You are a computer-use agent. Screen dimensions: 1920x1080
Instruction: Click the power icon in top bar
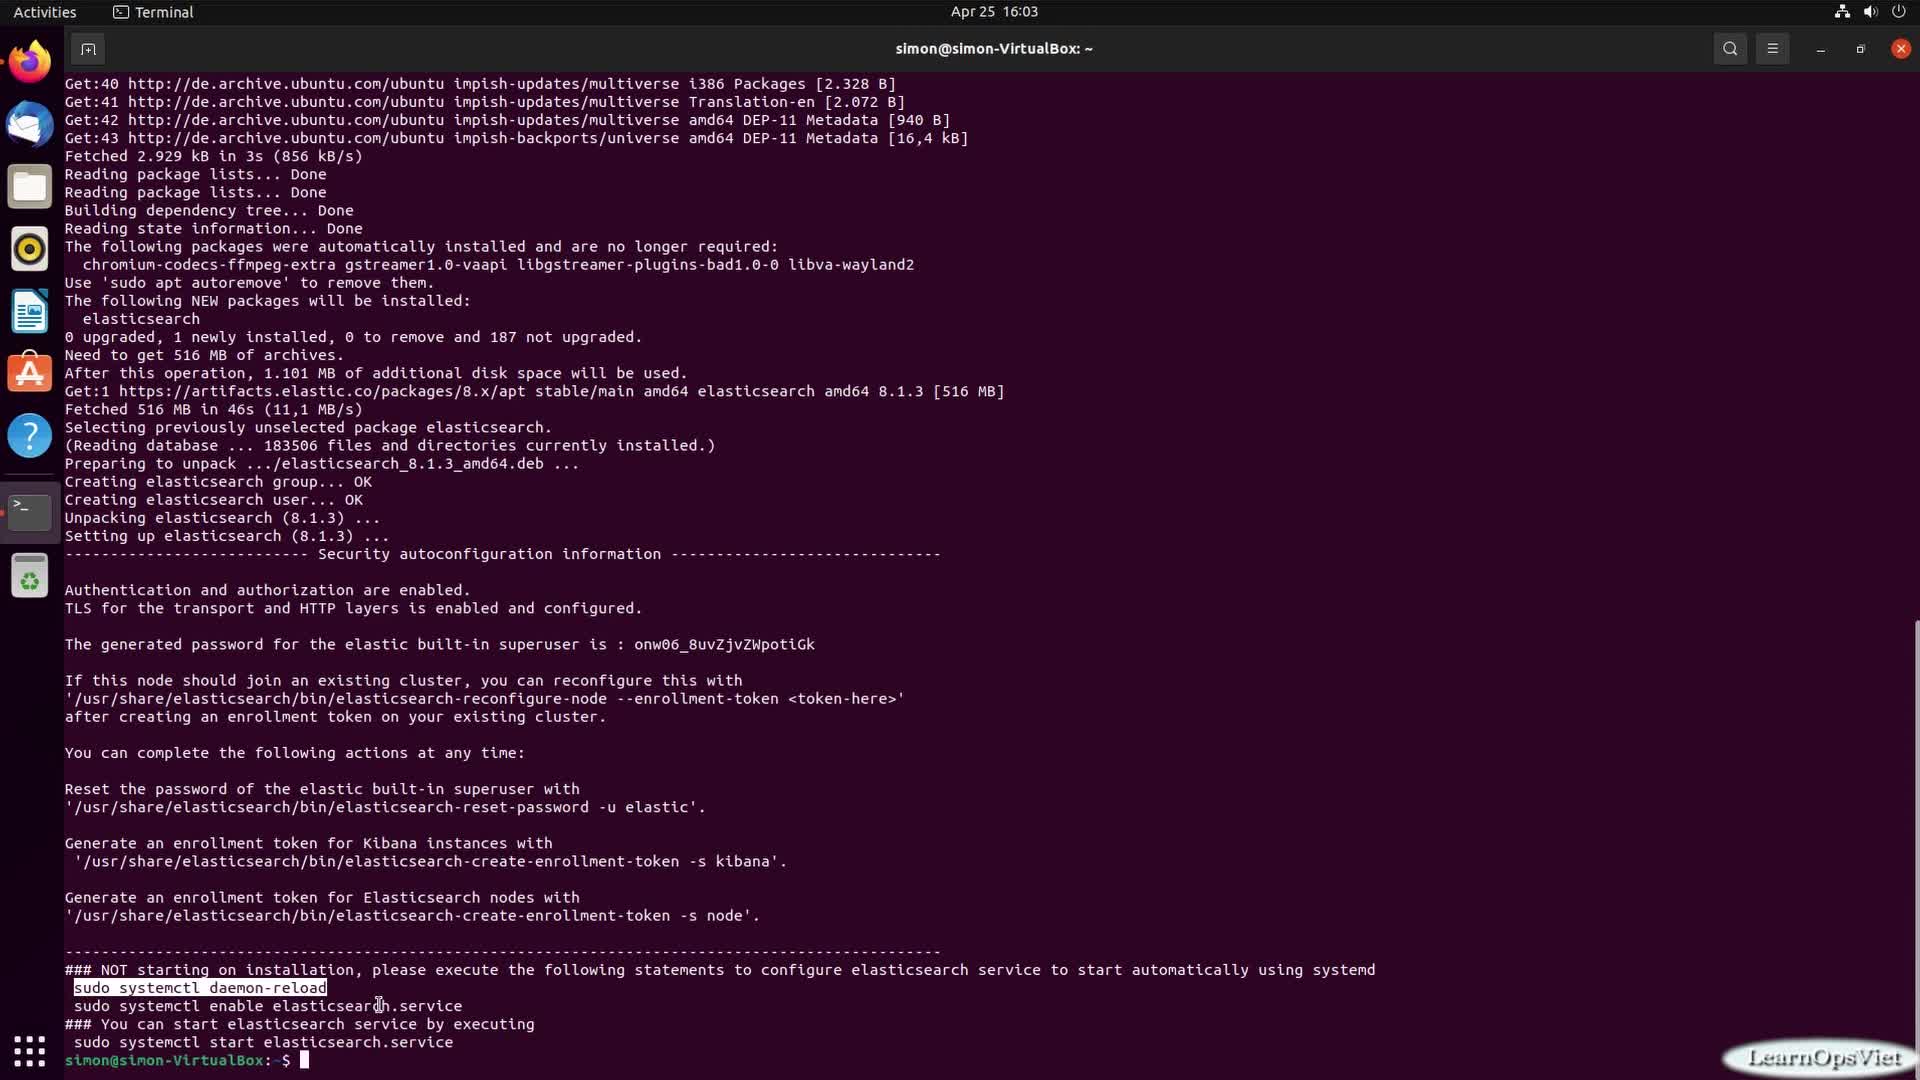1898,12
